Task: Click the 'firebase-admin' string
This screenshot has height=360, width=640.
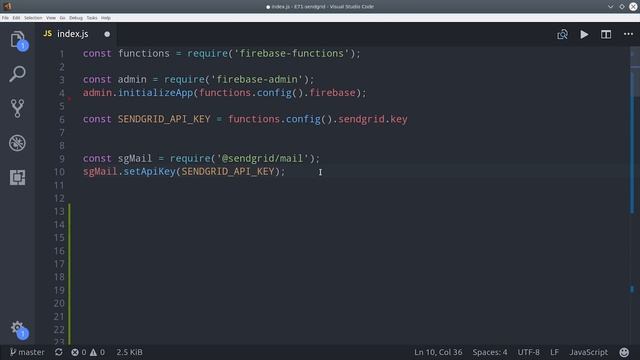Action: [x=257, y=79]
